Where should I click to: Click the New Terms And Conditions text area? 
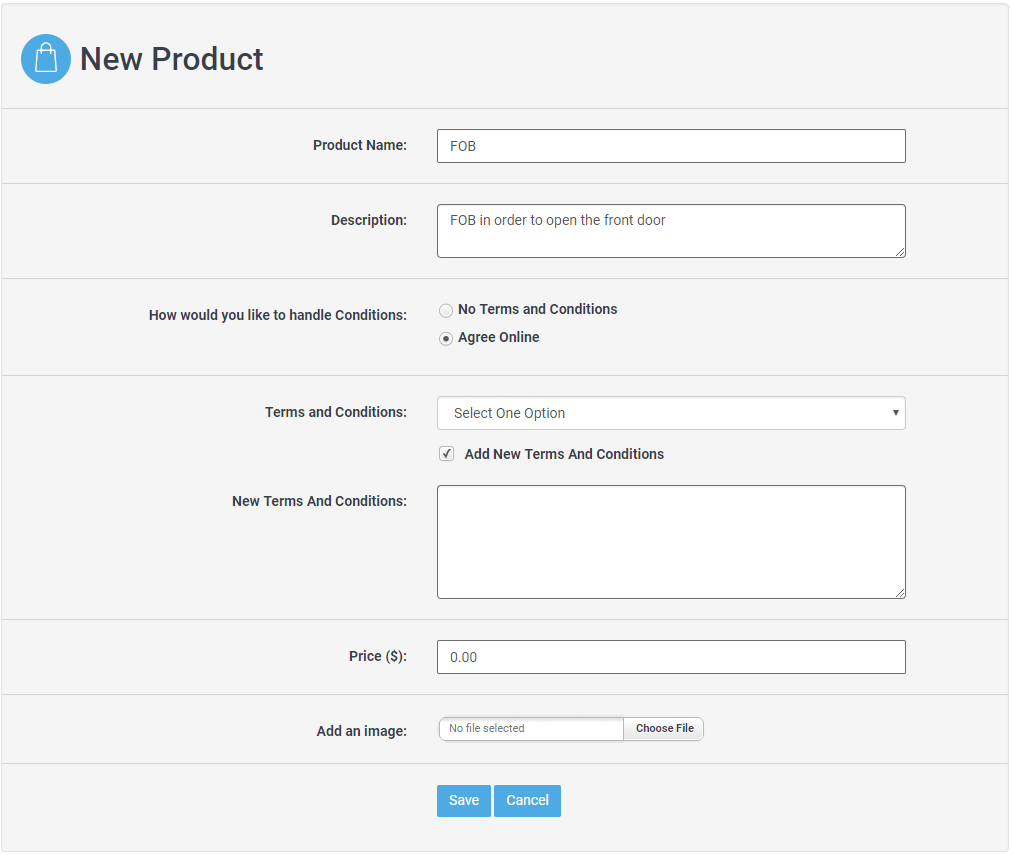click(671, 542)
